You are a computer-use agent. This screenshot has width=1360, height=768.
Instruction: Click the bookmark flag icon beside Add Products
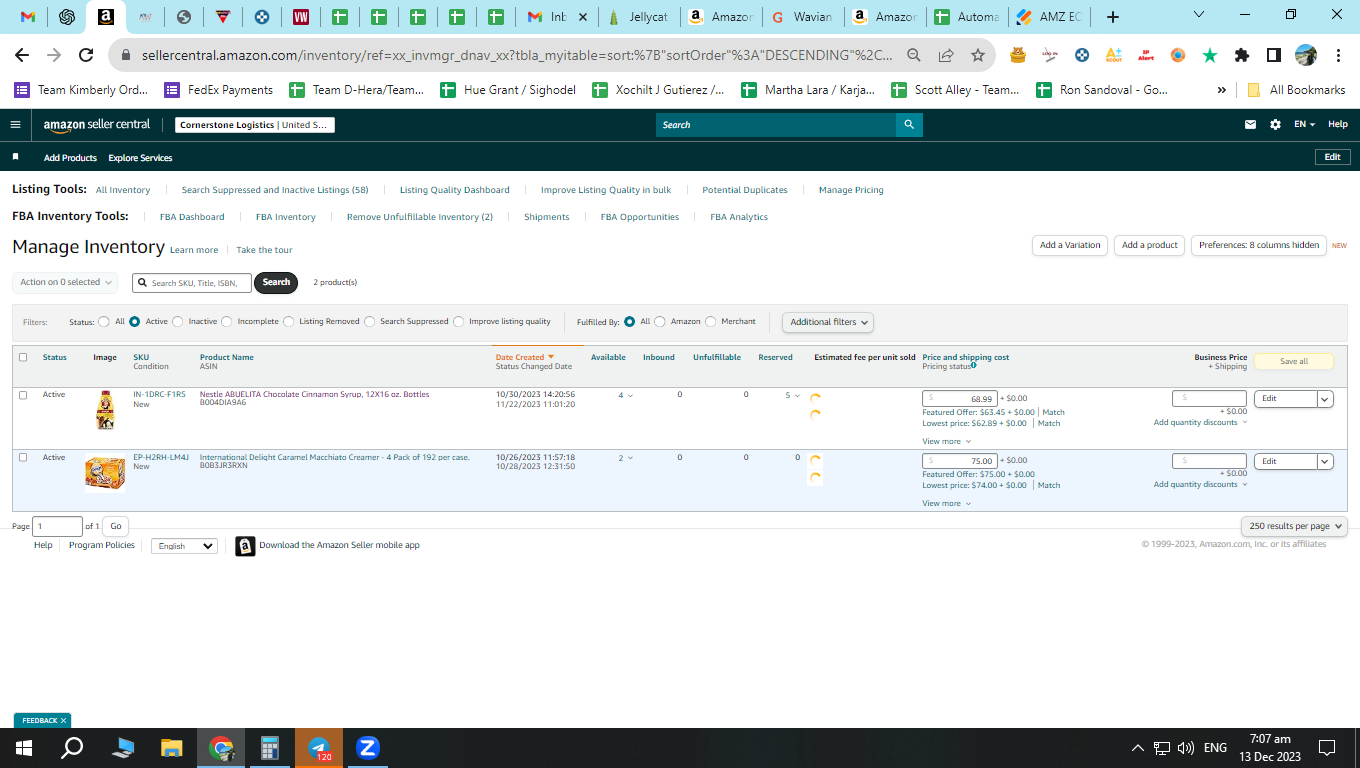pos(15,157)
